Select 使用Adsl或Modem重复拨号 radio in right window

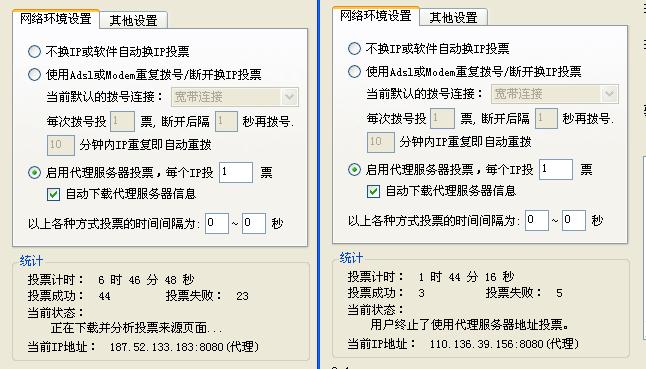354,72
